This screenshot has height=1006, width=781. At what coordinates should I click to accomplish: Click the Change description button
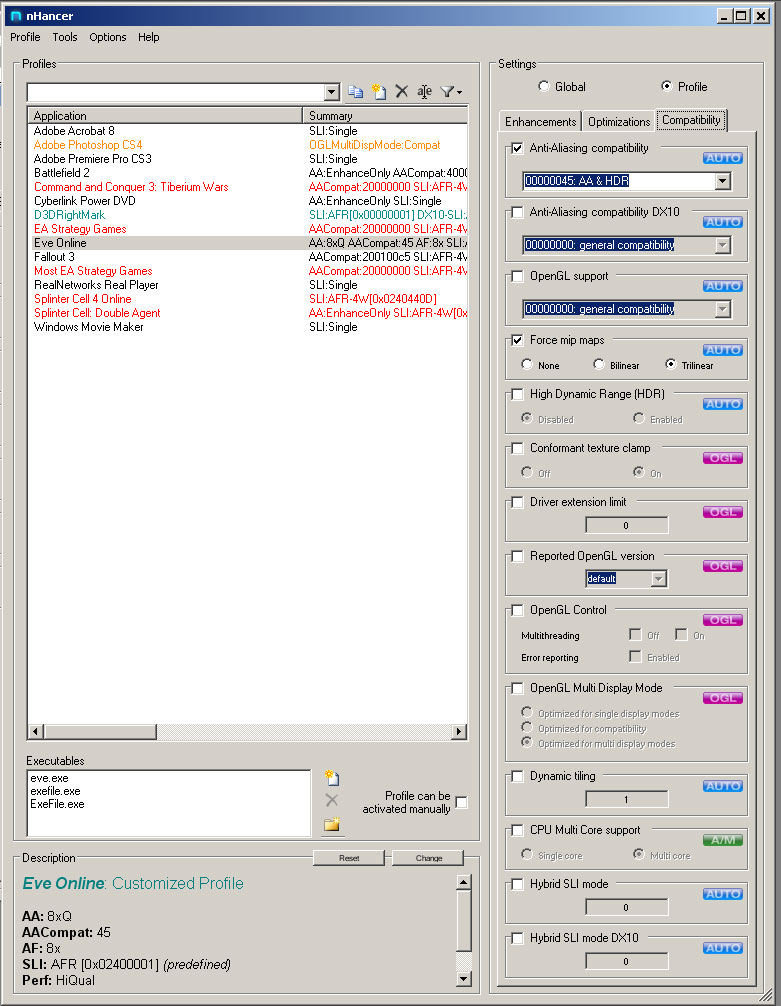pos(428,858)
